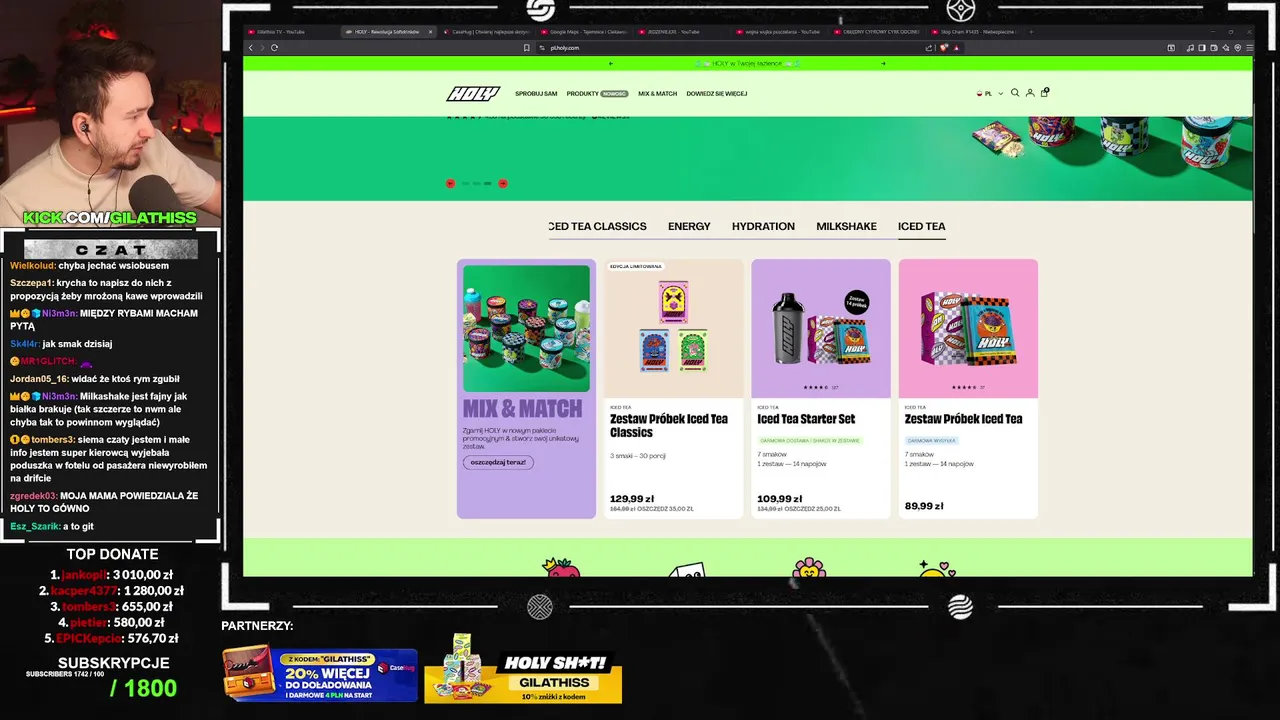1280x720 pixels.
Task: Open the MIX & MATCH menu item
Action: [658, 94]
